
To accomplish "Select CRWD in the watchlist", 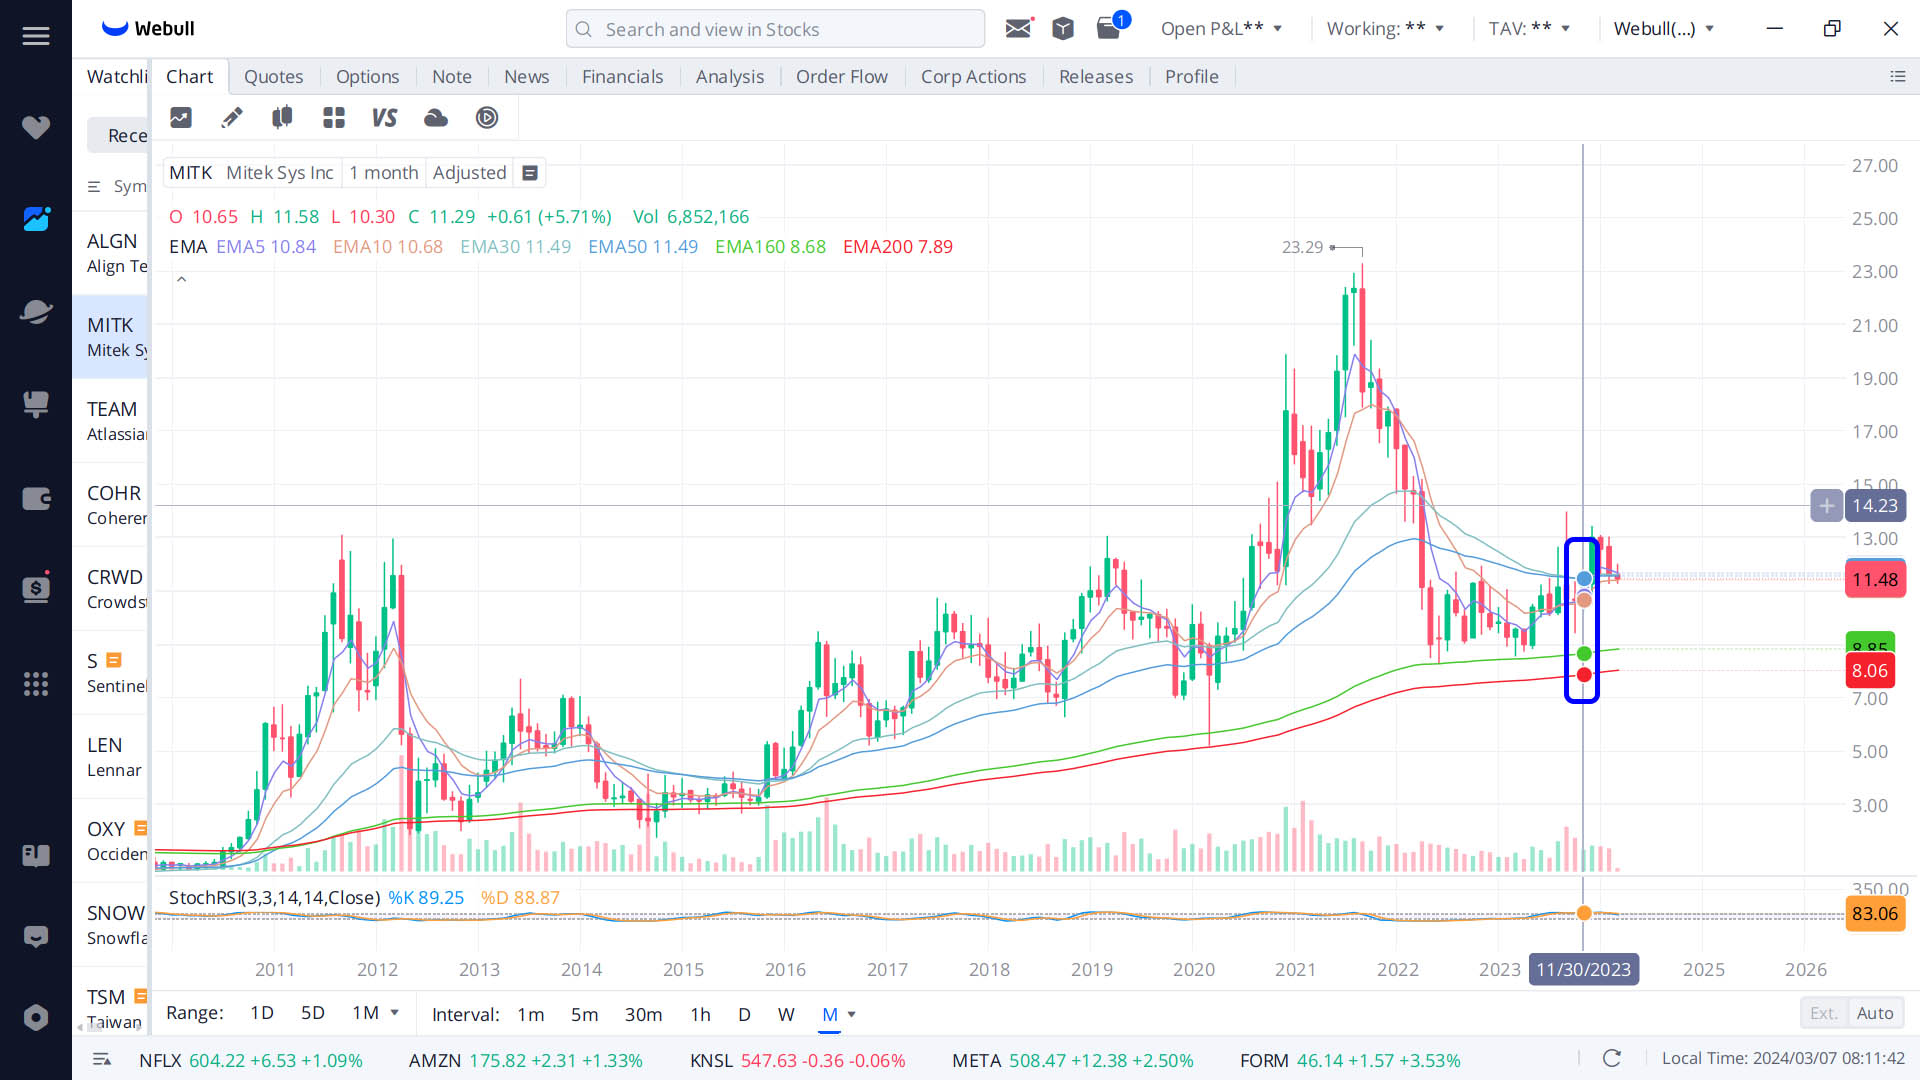I will tap(111, 589).
